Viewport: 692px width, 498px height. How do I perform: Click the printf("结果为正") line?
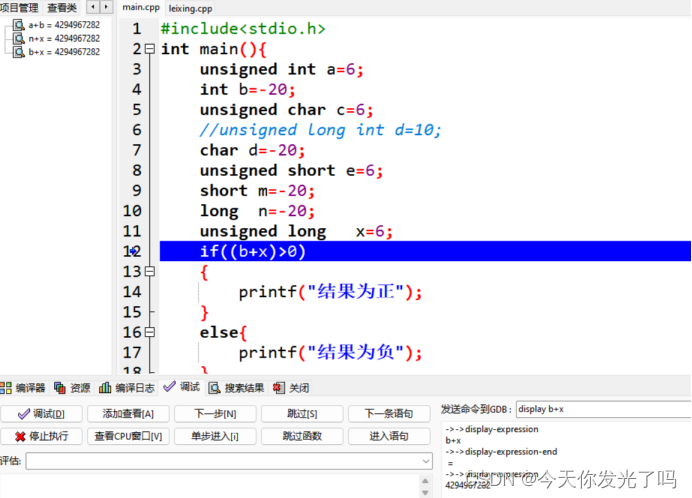click(x=330, y=292)
